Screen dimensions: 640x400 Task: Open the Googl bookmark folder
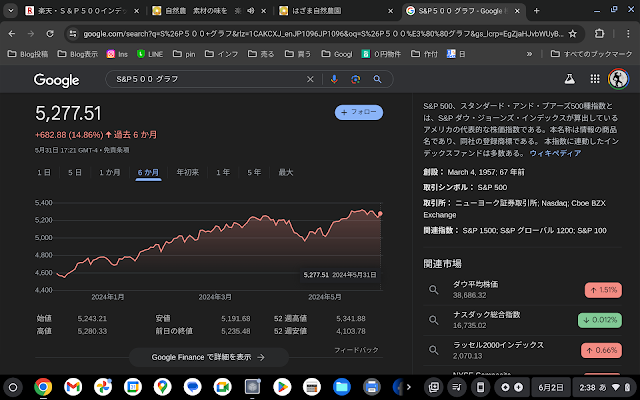click(x=337, y=54)
